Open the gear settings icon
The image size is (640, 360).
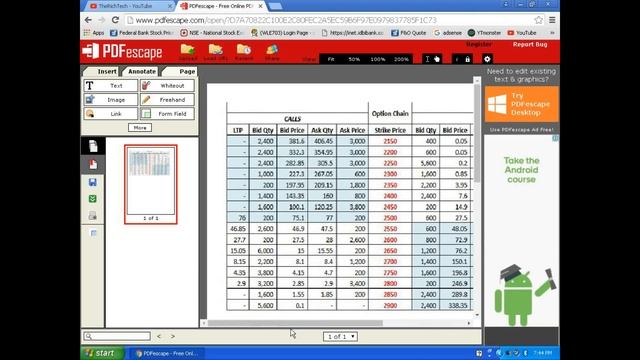pyautogui.click(x=487, y=59)
